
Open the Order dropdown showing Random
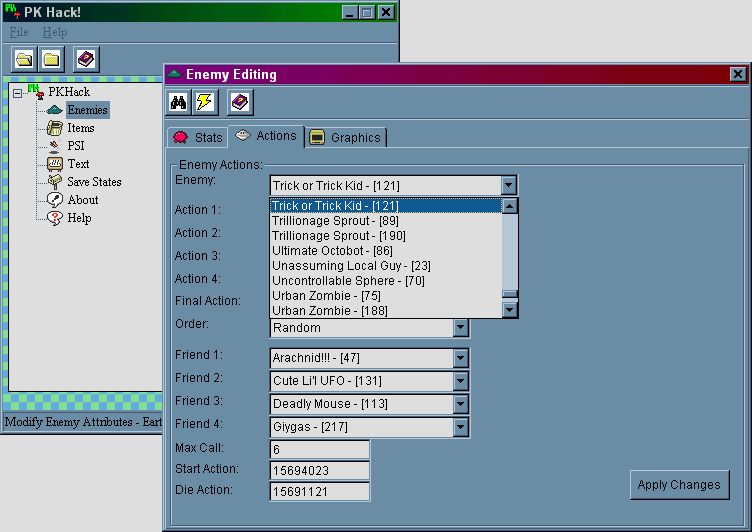[460, 328]
